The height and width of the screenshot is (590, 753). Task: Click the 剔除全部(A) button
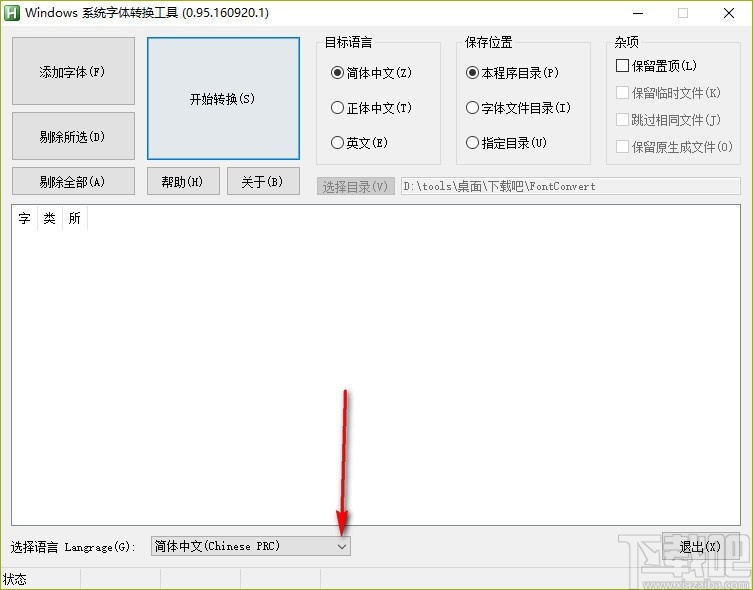point(73,181)
